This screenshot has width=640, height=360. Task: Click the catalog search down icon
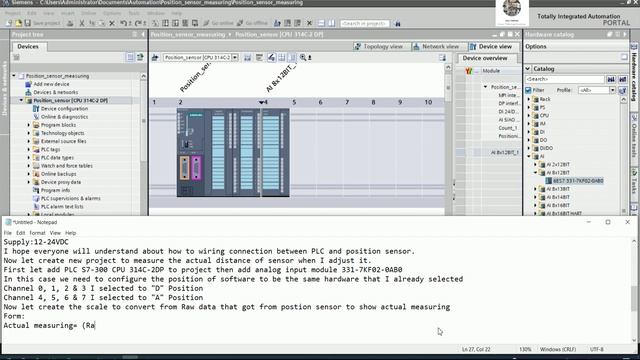coord(611,79)
